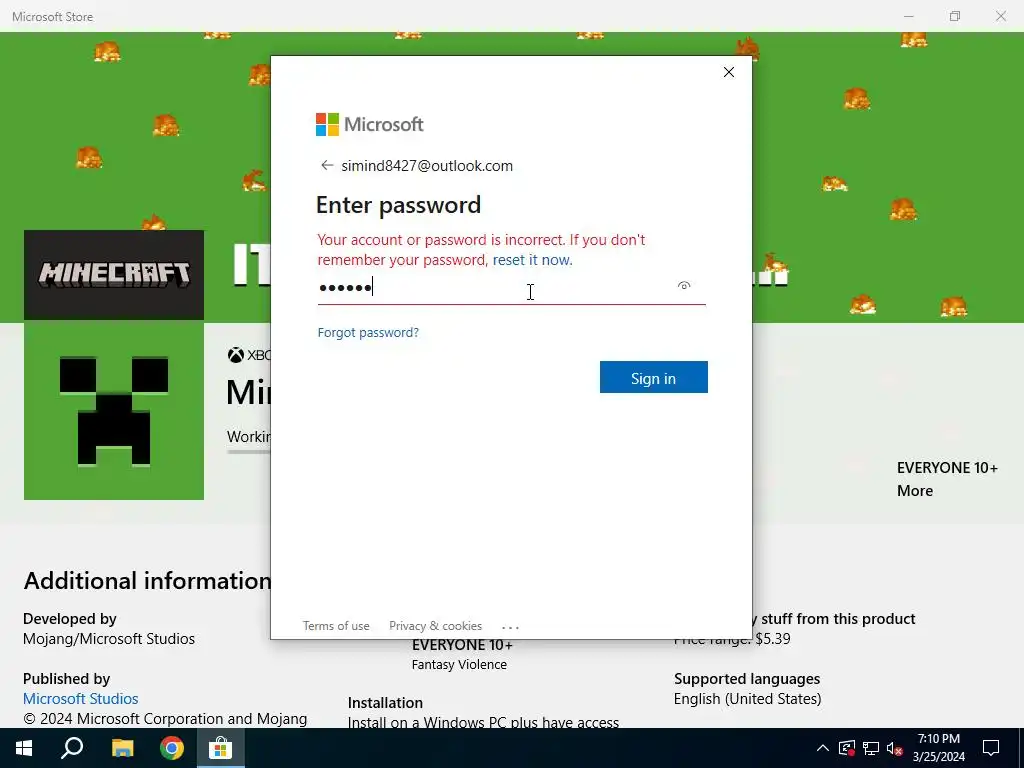Click the More link under EVERYONE 10+
This screenshot has height=768, width=1024.
pos(914,491)
